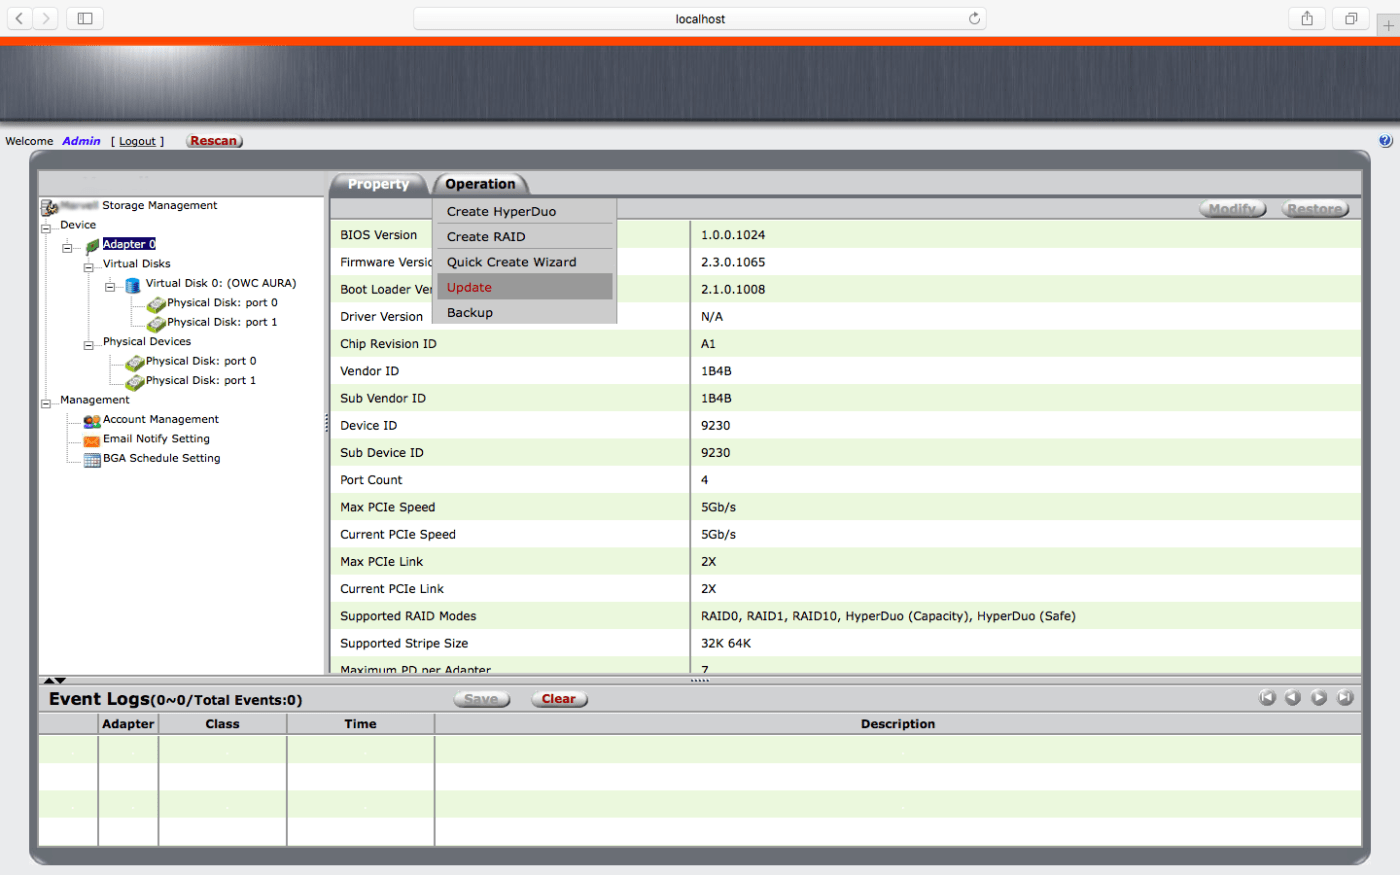The width and height of the screenshot is (1400, 875).
Task: Toggle the browser sidebar button
Action: coord(85,18)
